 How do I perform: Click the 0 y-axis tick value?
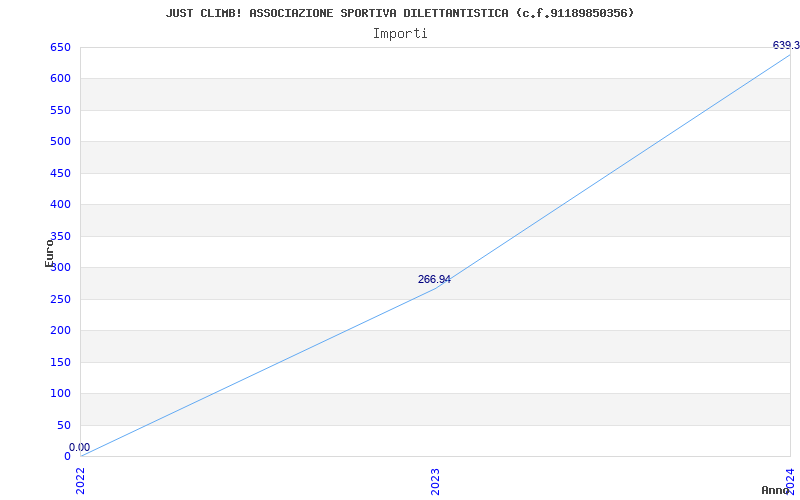67,456
